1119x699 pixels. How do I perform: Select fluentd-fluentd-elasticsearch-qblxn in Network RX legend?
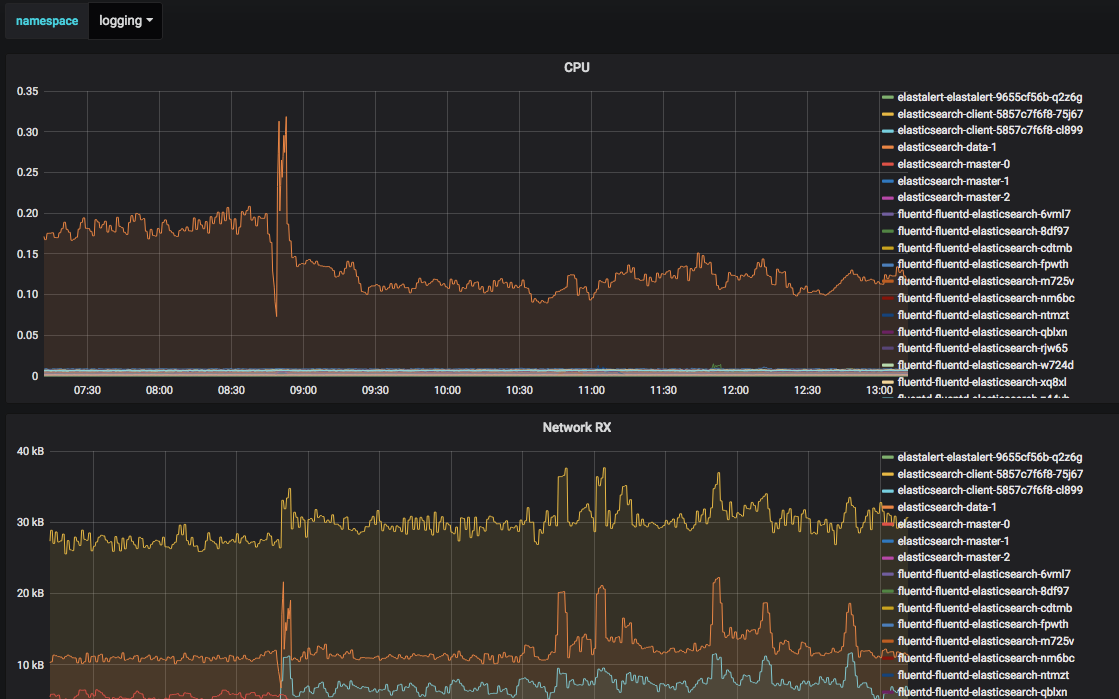tap(982, 692)
